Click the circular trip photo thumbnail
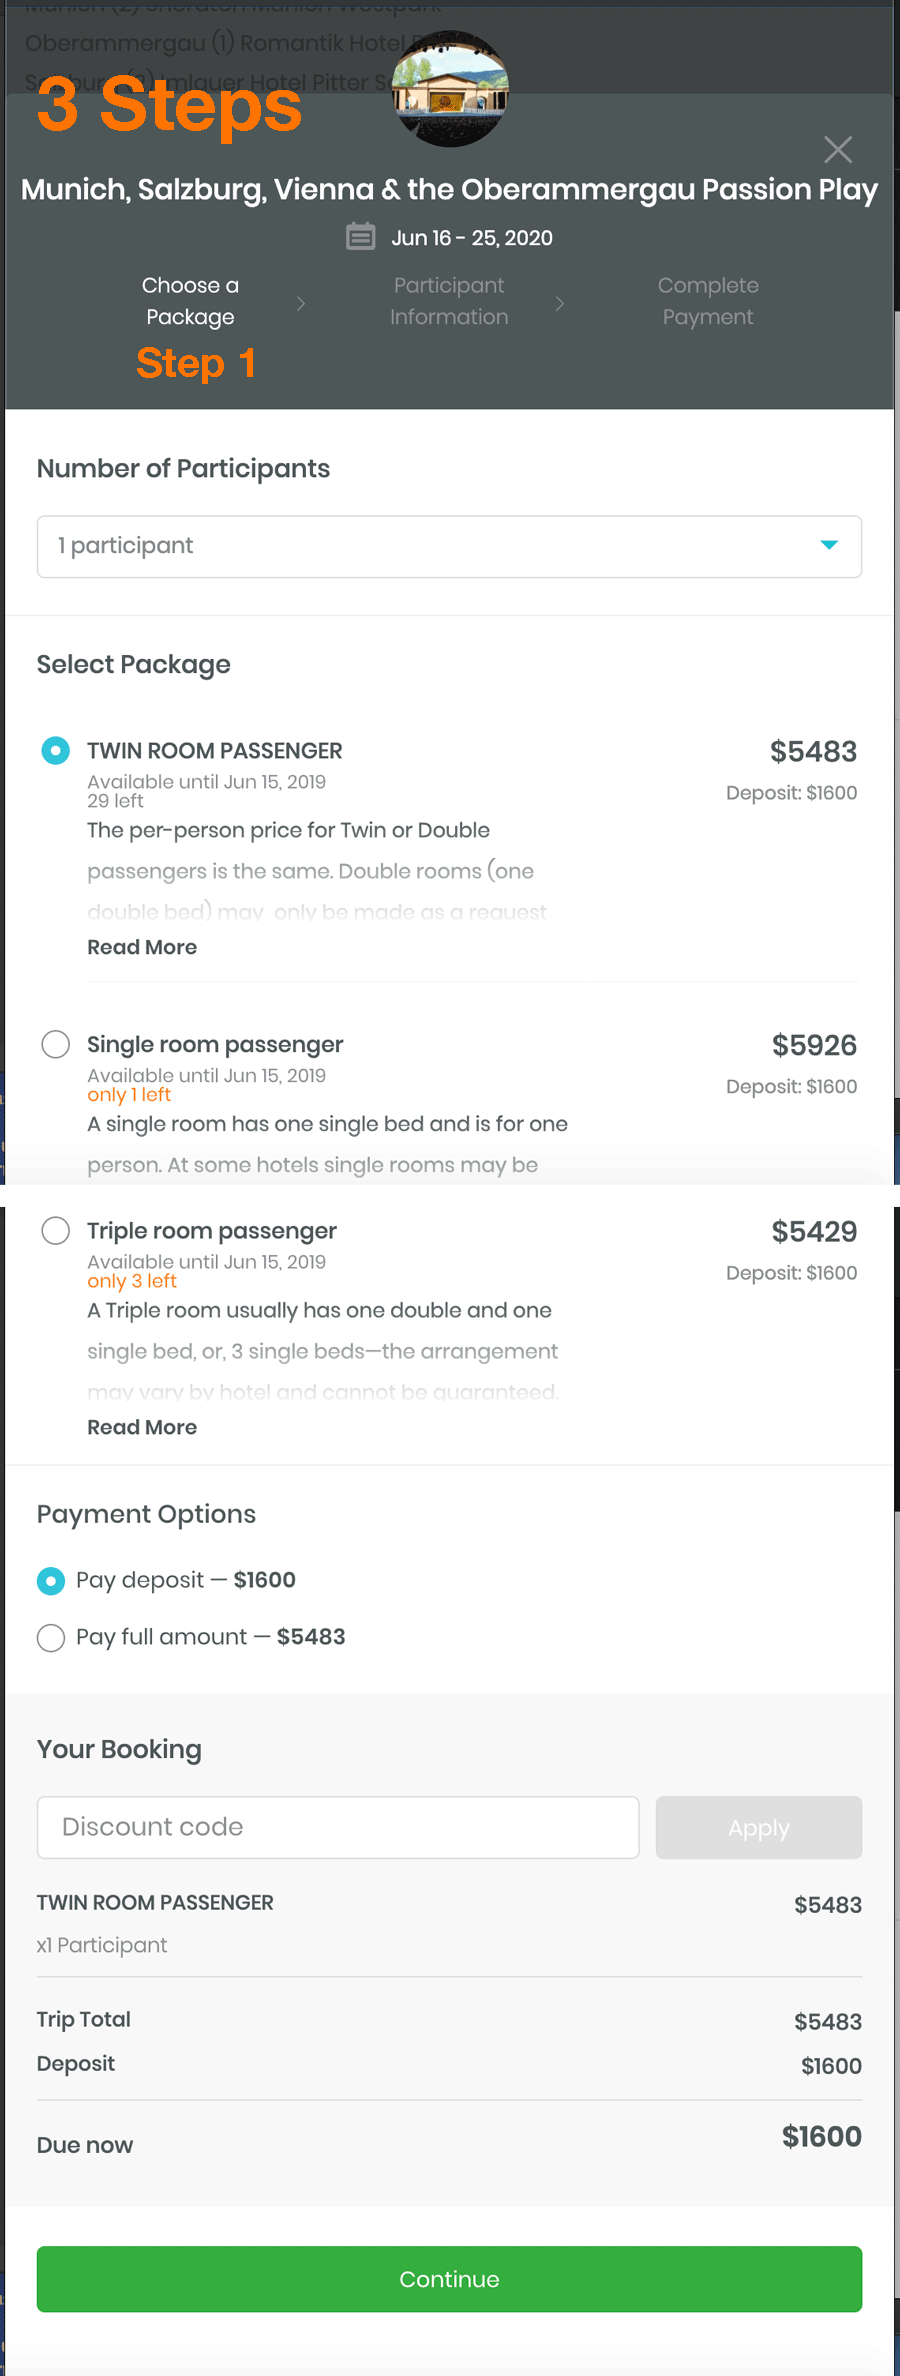The image size is (900, 2376). (x=450, y=88)
